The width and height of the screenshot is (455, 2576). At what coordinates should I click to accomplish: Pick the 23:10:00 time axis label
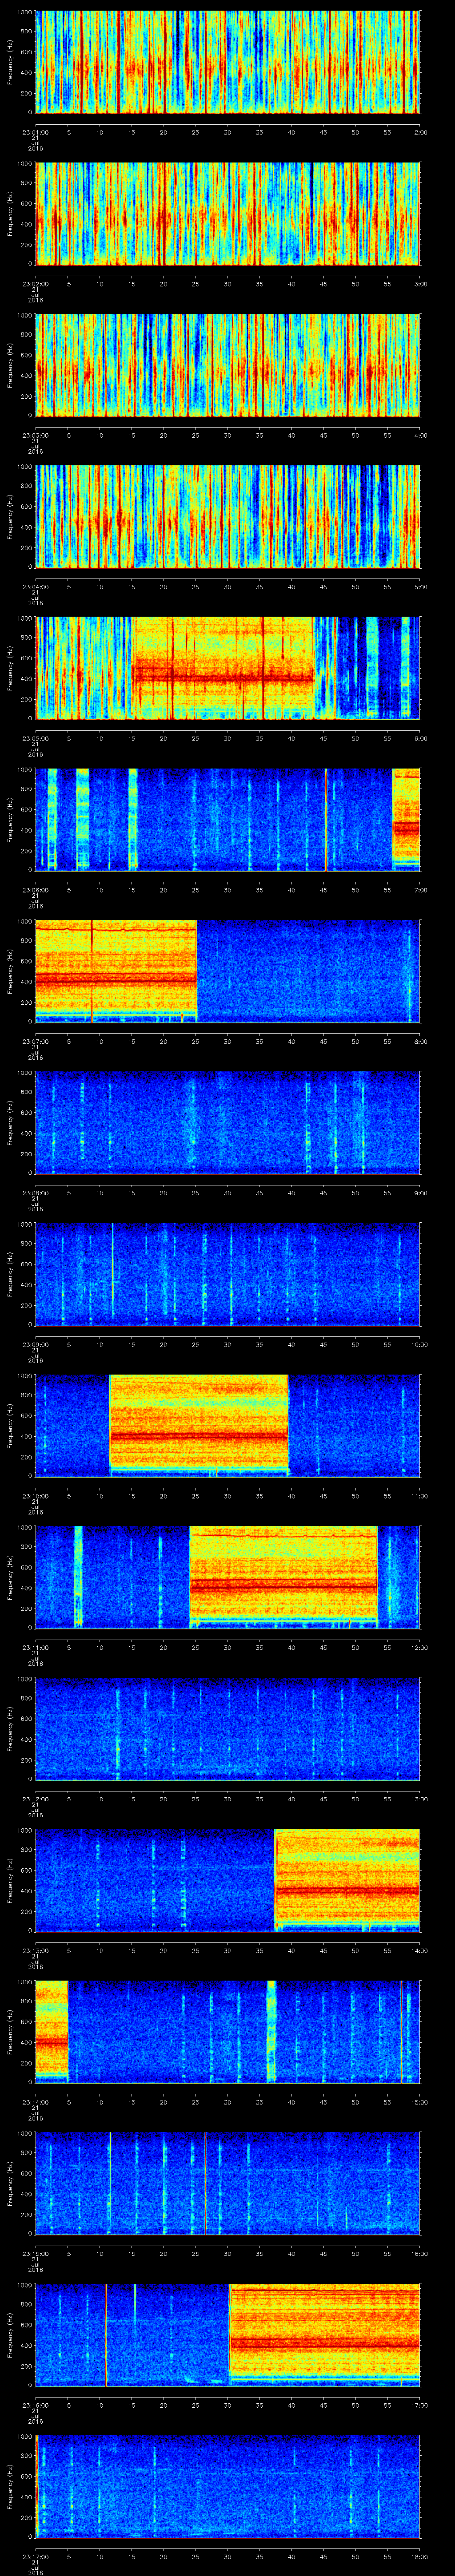point(36,1495)
